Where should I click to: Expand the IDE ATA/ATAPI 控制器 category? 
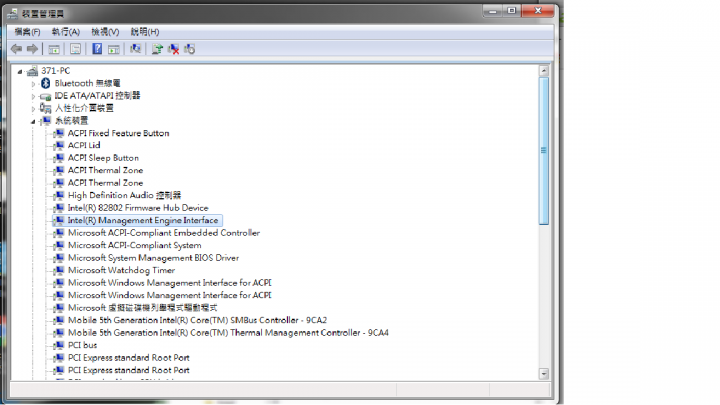coord(33,96)
